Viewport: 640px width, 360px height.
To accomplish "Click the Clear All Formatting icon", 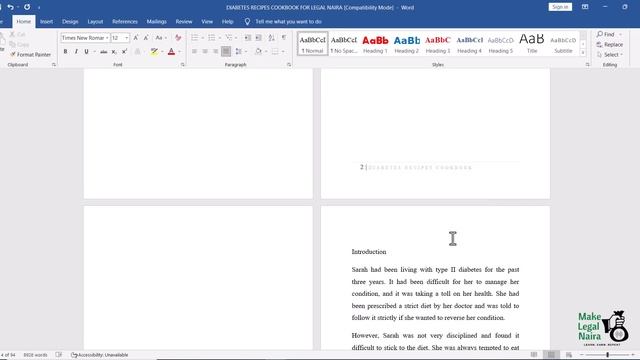I will [x=178, y=38].
